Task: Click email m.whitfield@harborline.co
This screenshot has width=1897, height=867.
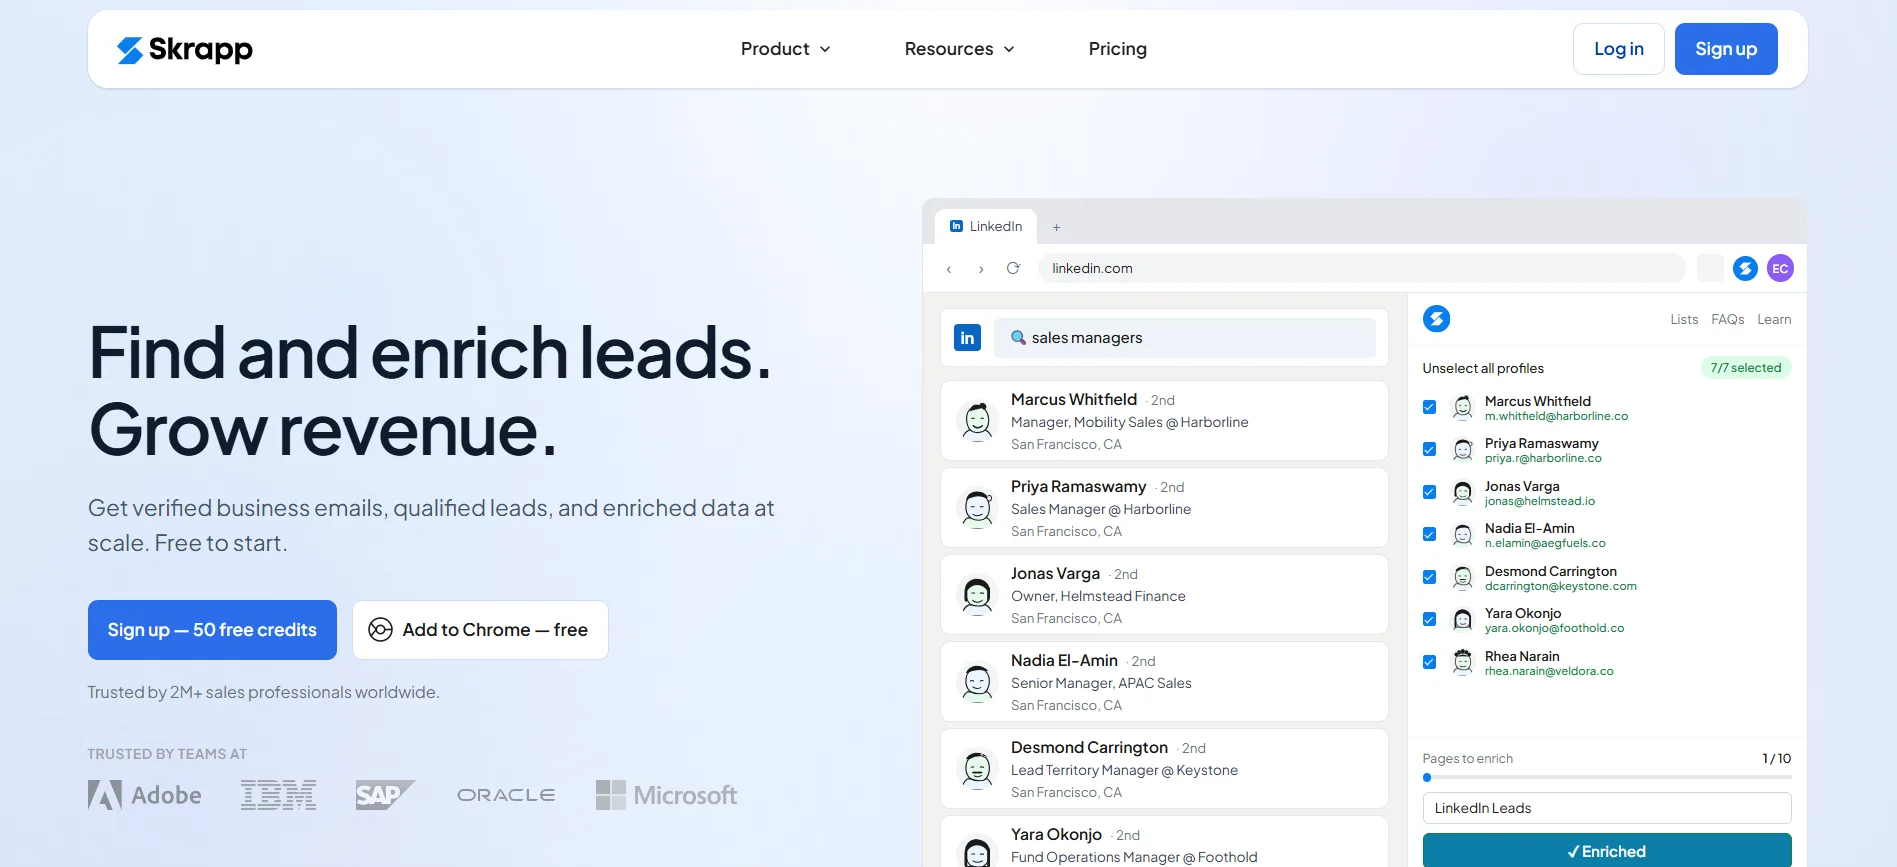Action: tap(1556, 416)
